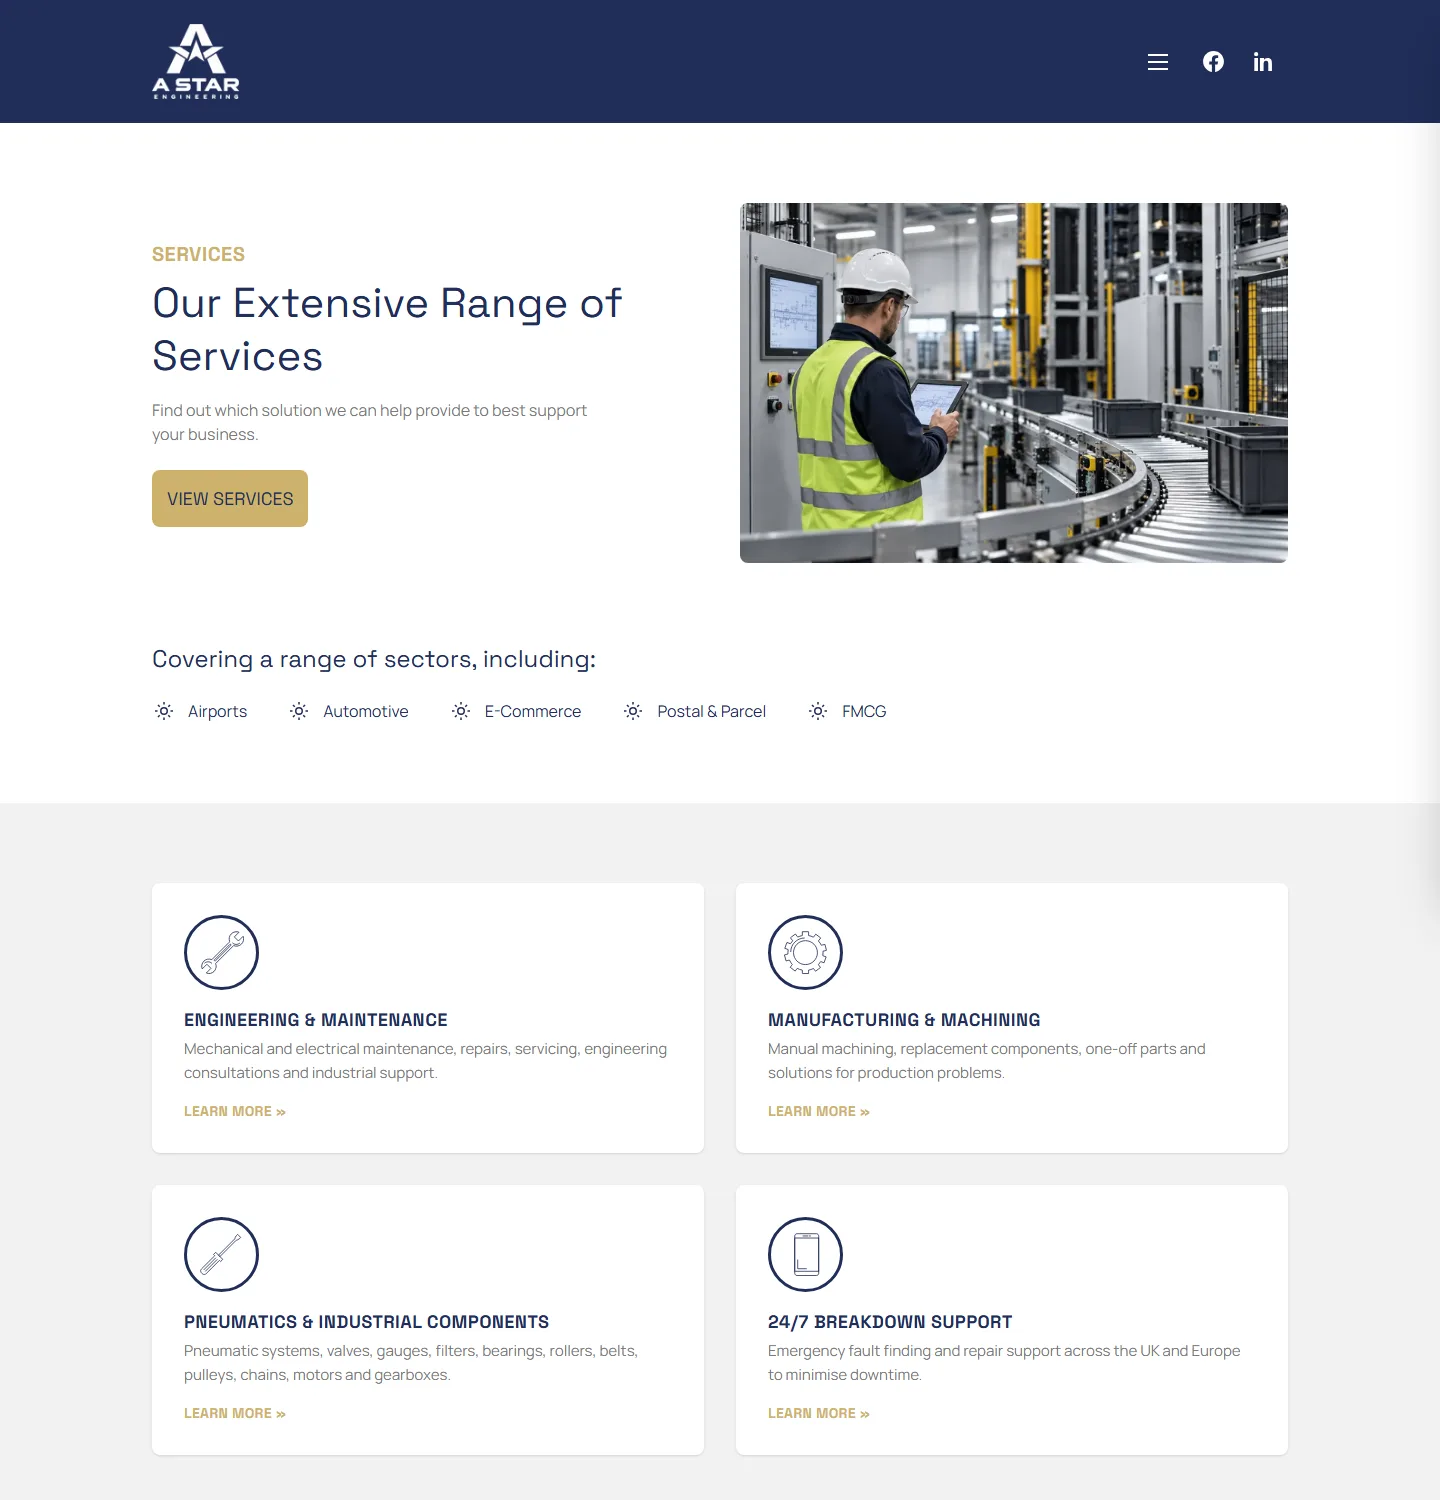Click the View Services button
Image resolution: width=1440 pixels, height=1500 pixels.
(230, 498)
